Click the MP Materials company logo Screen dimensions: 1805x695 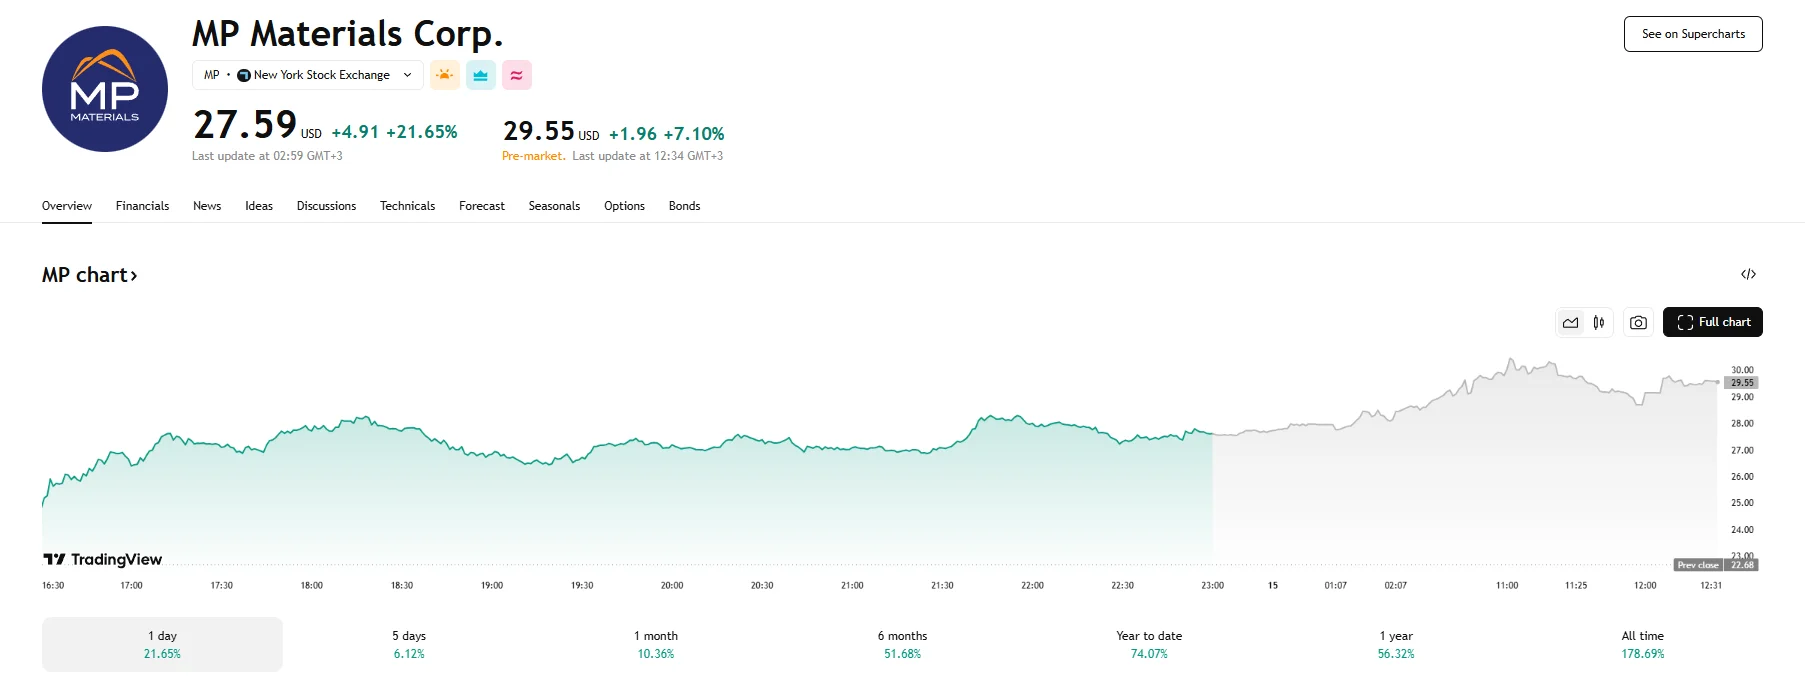(105, 89)
